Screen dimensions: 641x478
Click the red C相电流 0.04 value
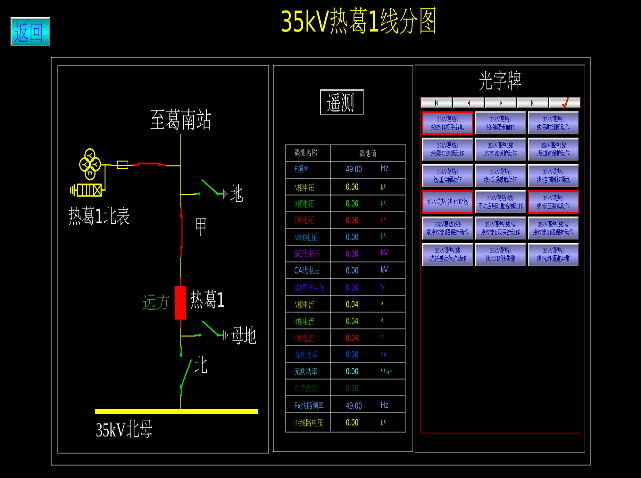[x=352, y=338]
